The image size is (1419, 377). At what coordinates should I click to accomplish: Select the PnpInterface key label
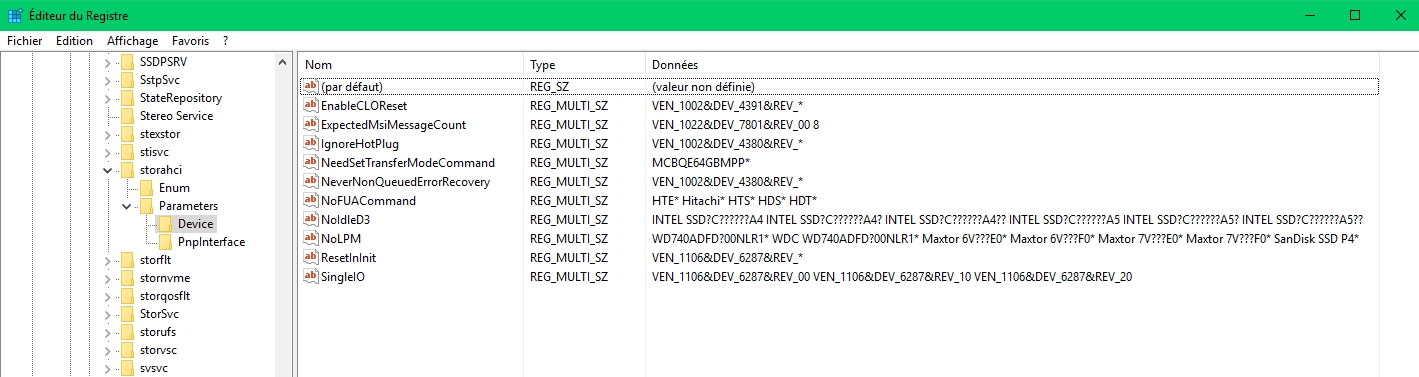click(x=211, y=242)
